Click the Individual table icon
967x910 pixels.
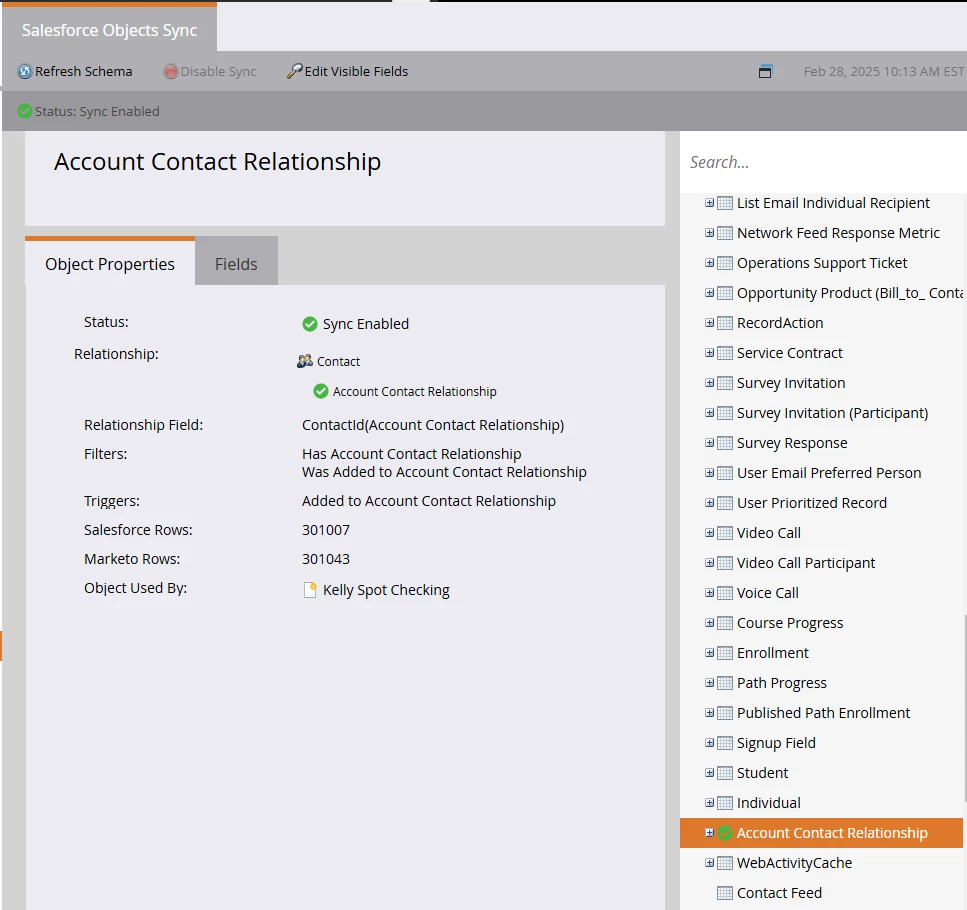point(725,803)
